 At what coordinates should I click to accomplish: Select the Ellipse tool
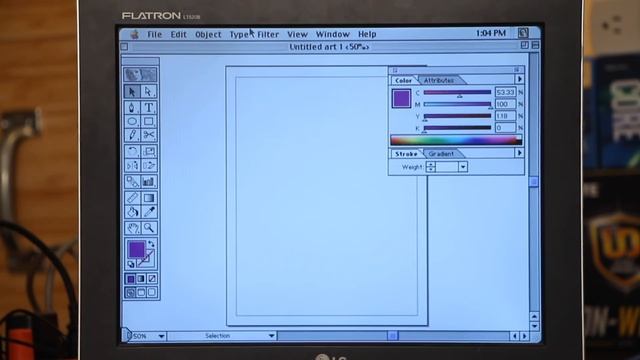coord(132,122)
